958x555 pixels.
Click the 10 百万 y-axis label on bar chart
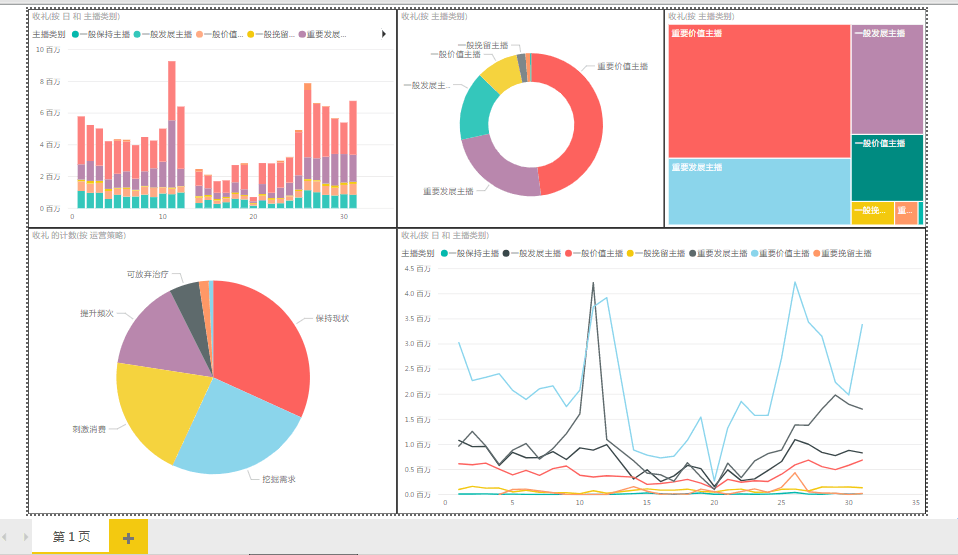coord(48,50)
